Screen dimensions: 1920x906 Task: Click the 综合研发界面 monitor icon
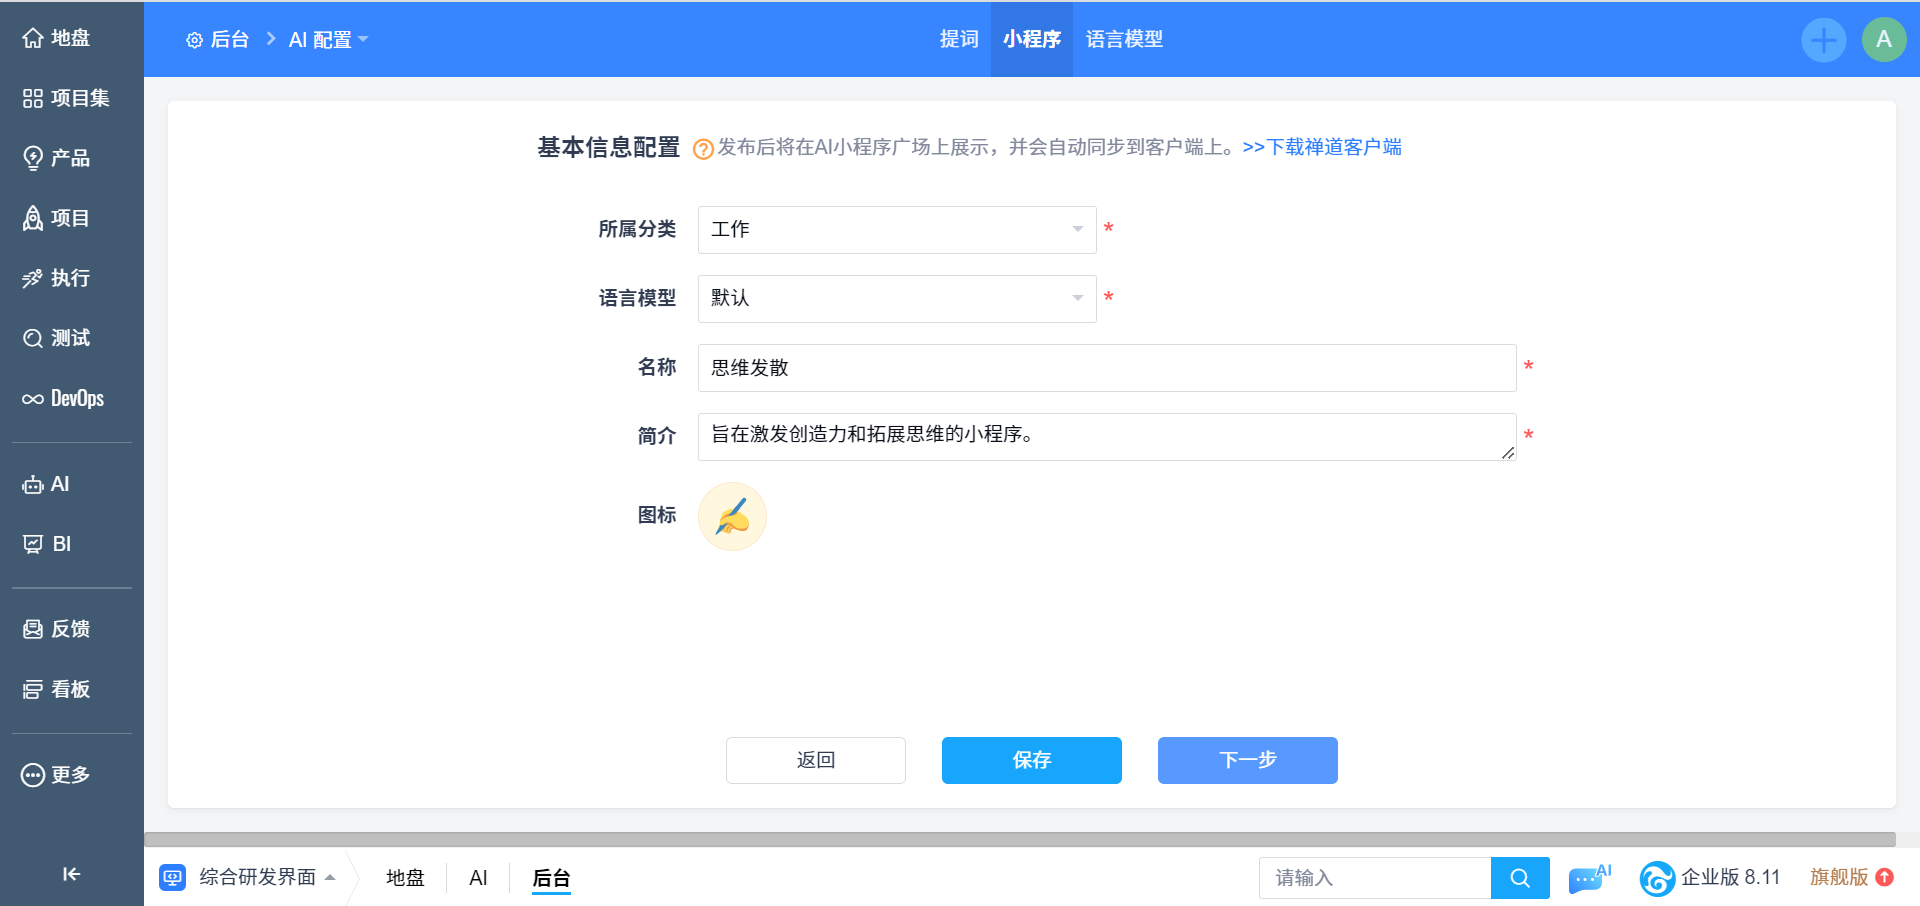[x=173, y=878]
